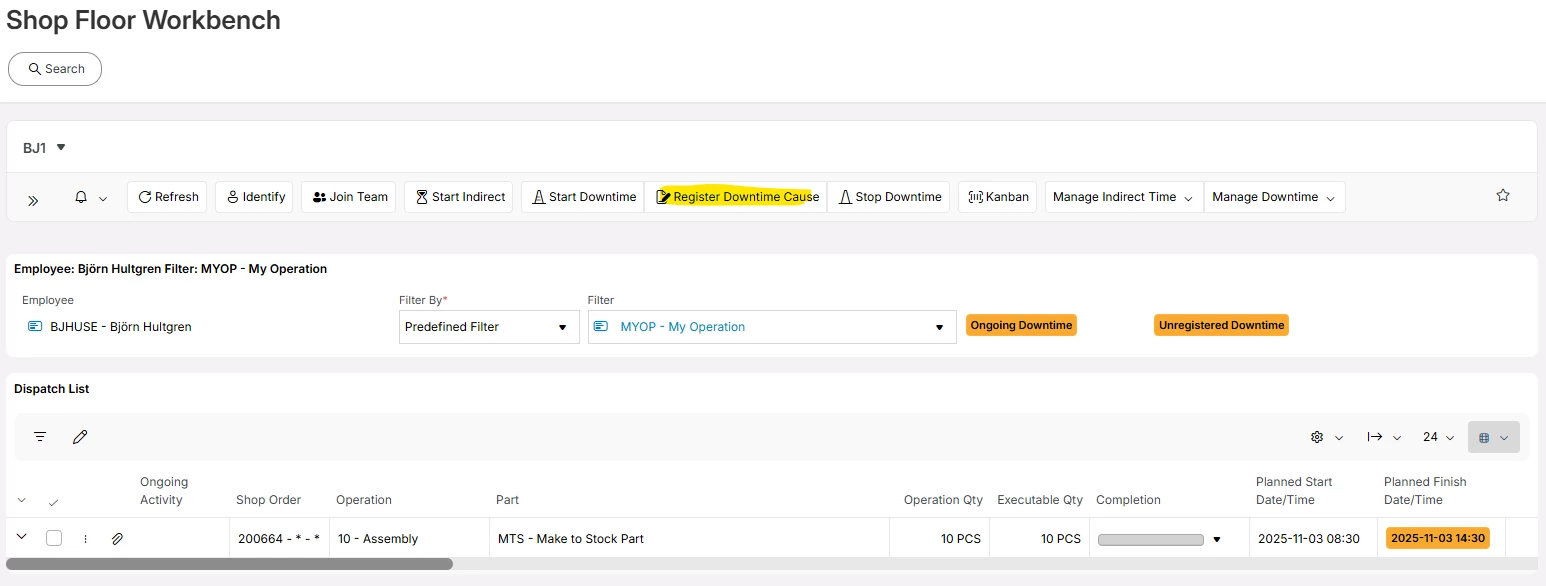Open the Dispatch List gear settings menu
Screen dimensions: 1546x586
[x=1326, y=437]
